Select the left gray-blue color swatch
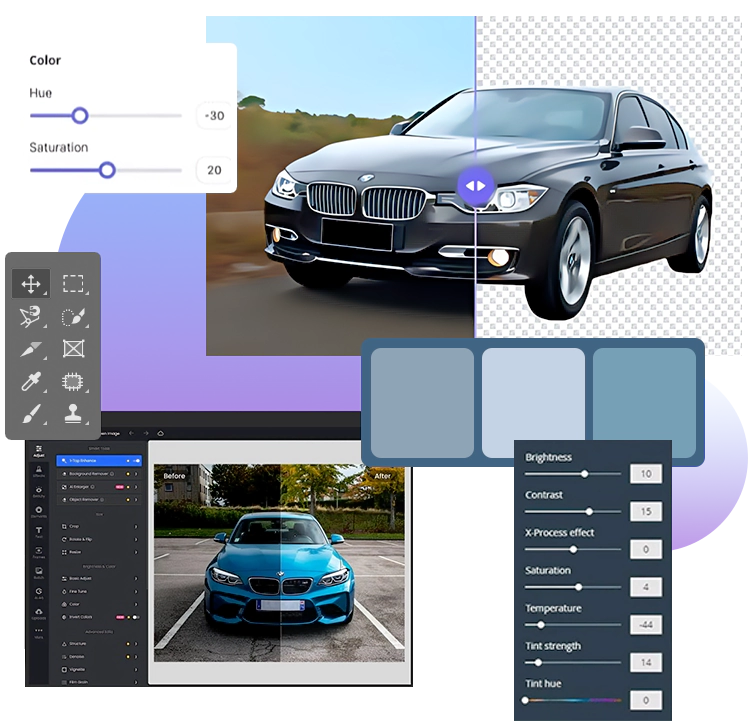The height and width of the screenshot is (727, 753). [422, 402]
